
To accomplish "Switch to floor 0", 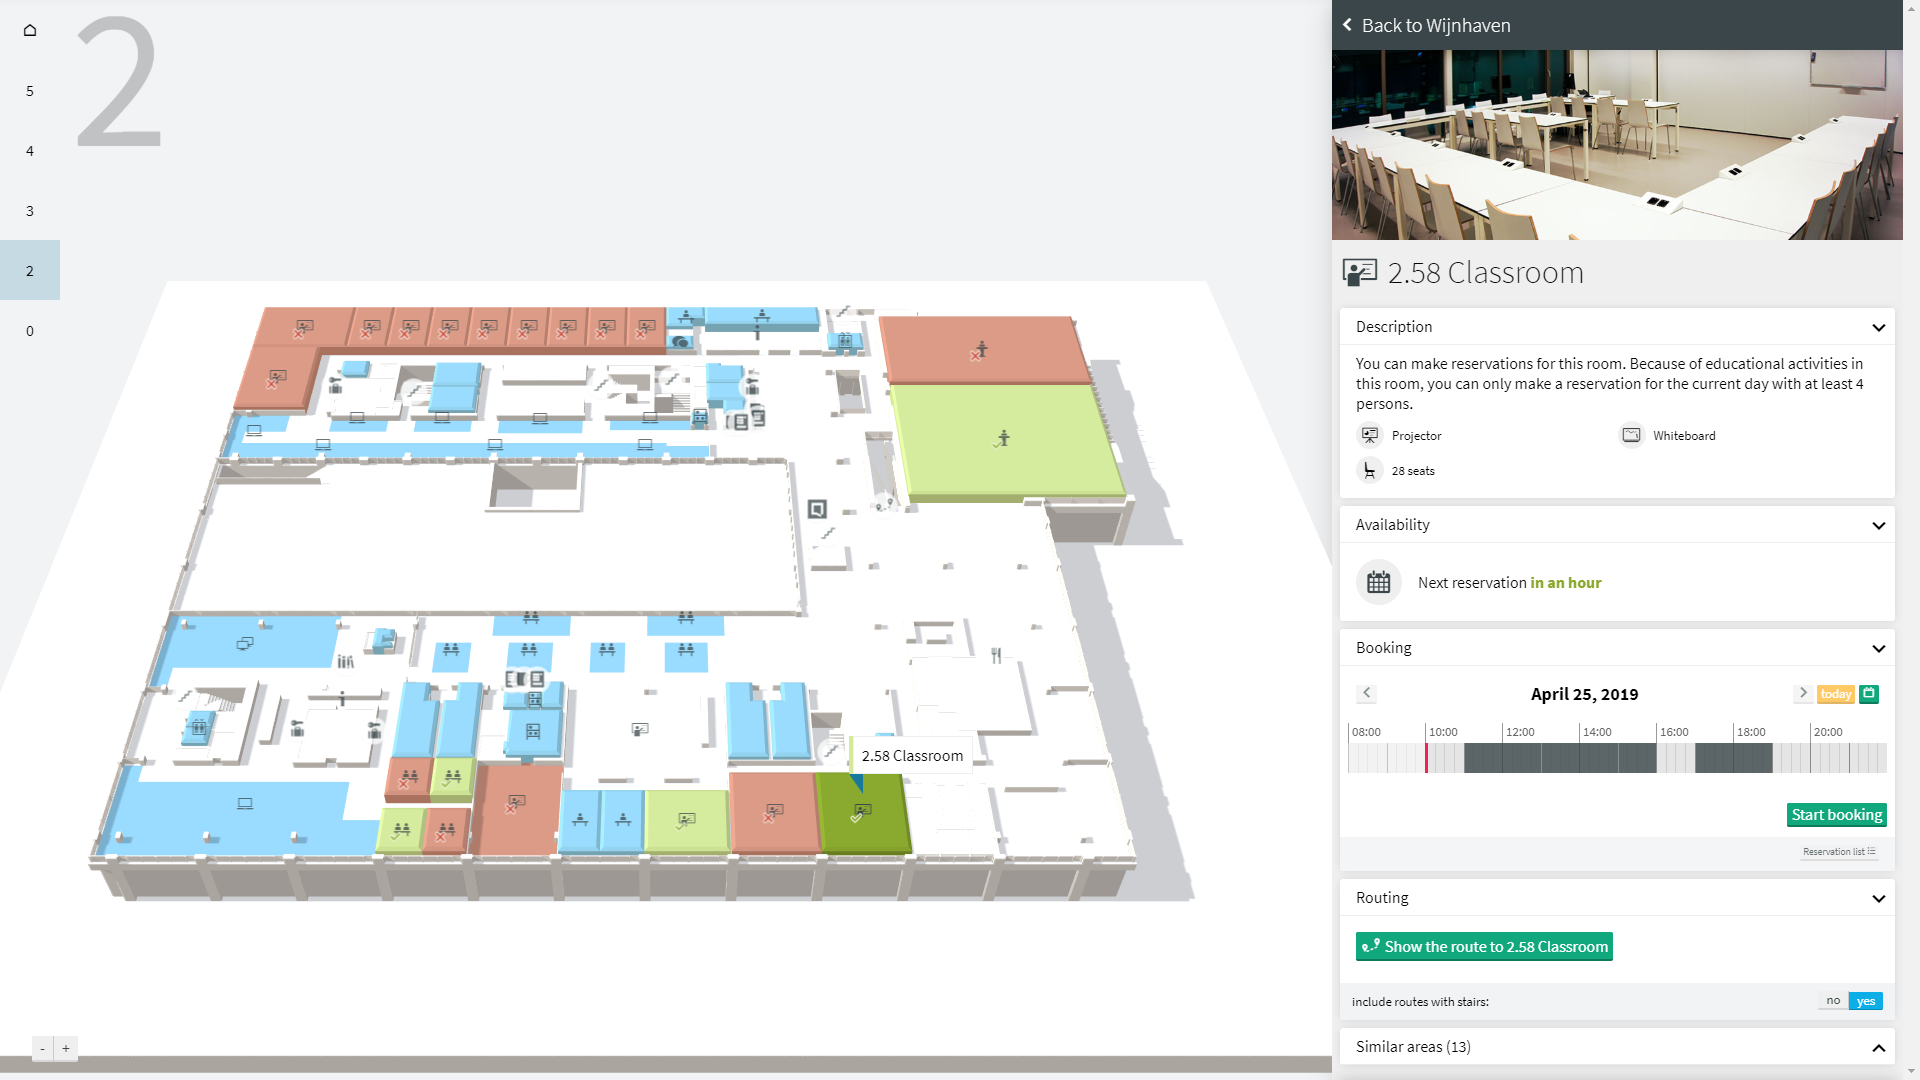I will (x=30, y=331).
